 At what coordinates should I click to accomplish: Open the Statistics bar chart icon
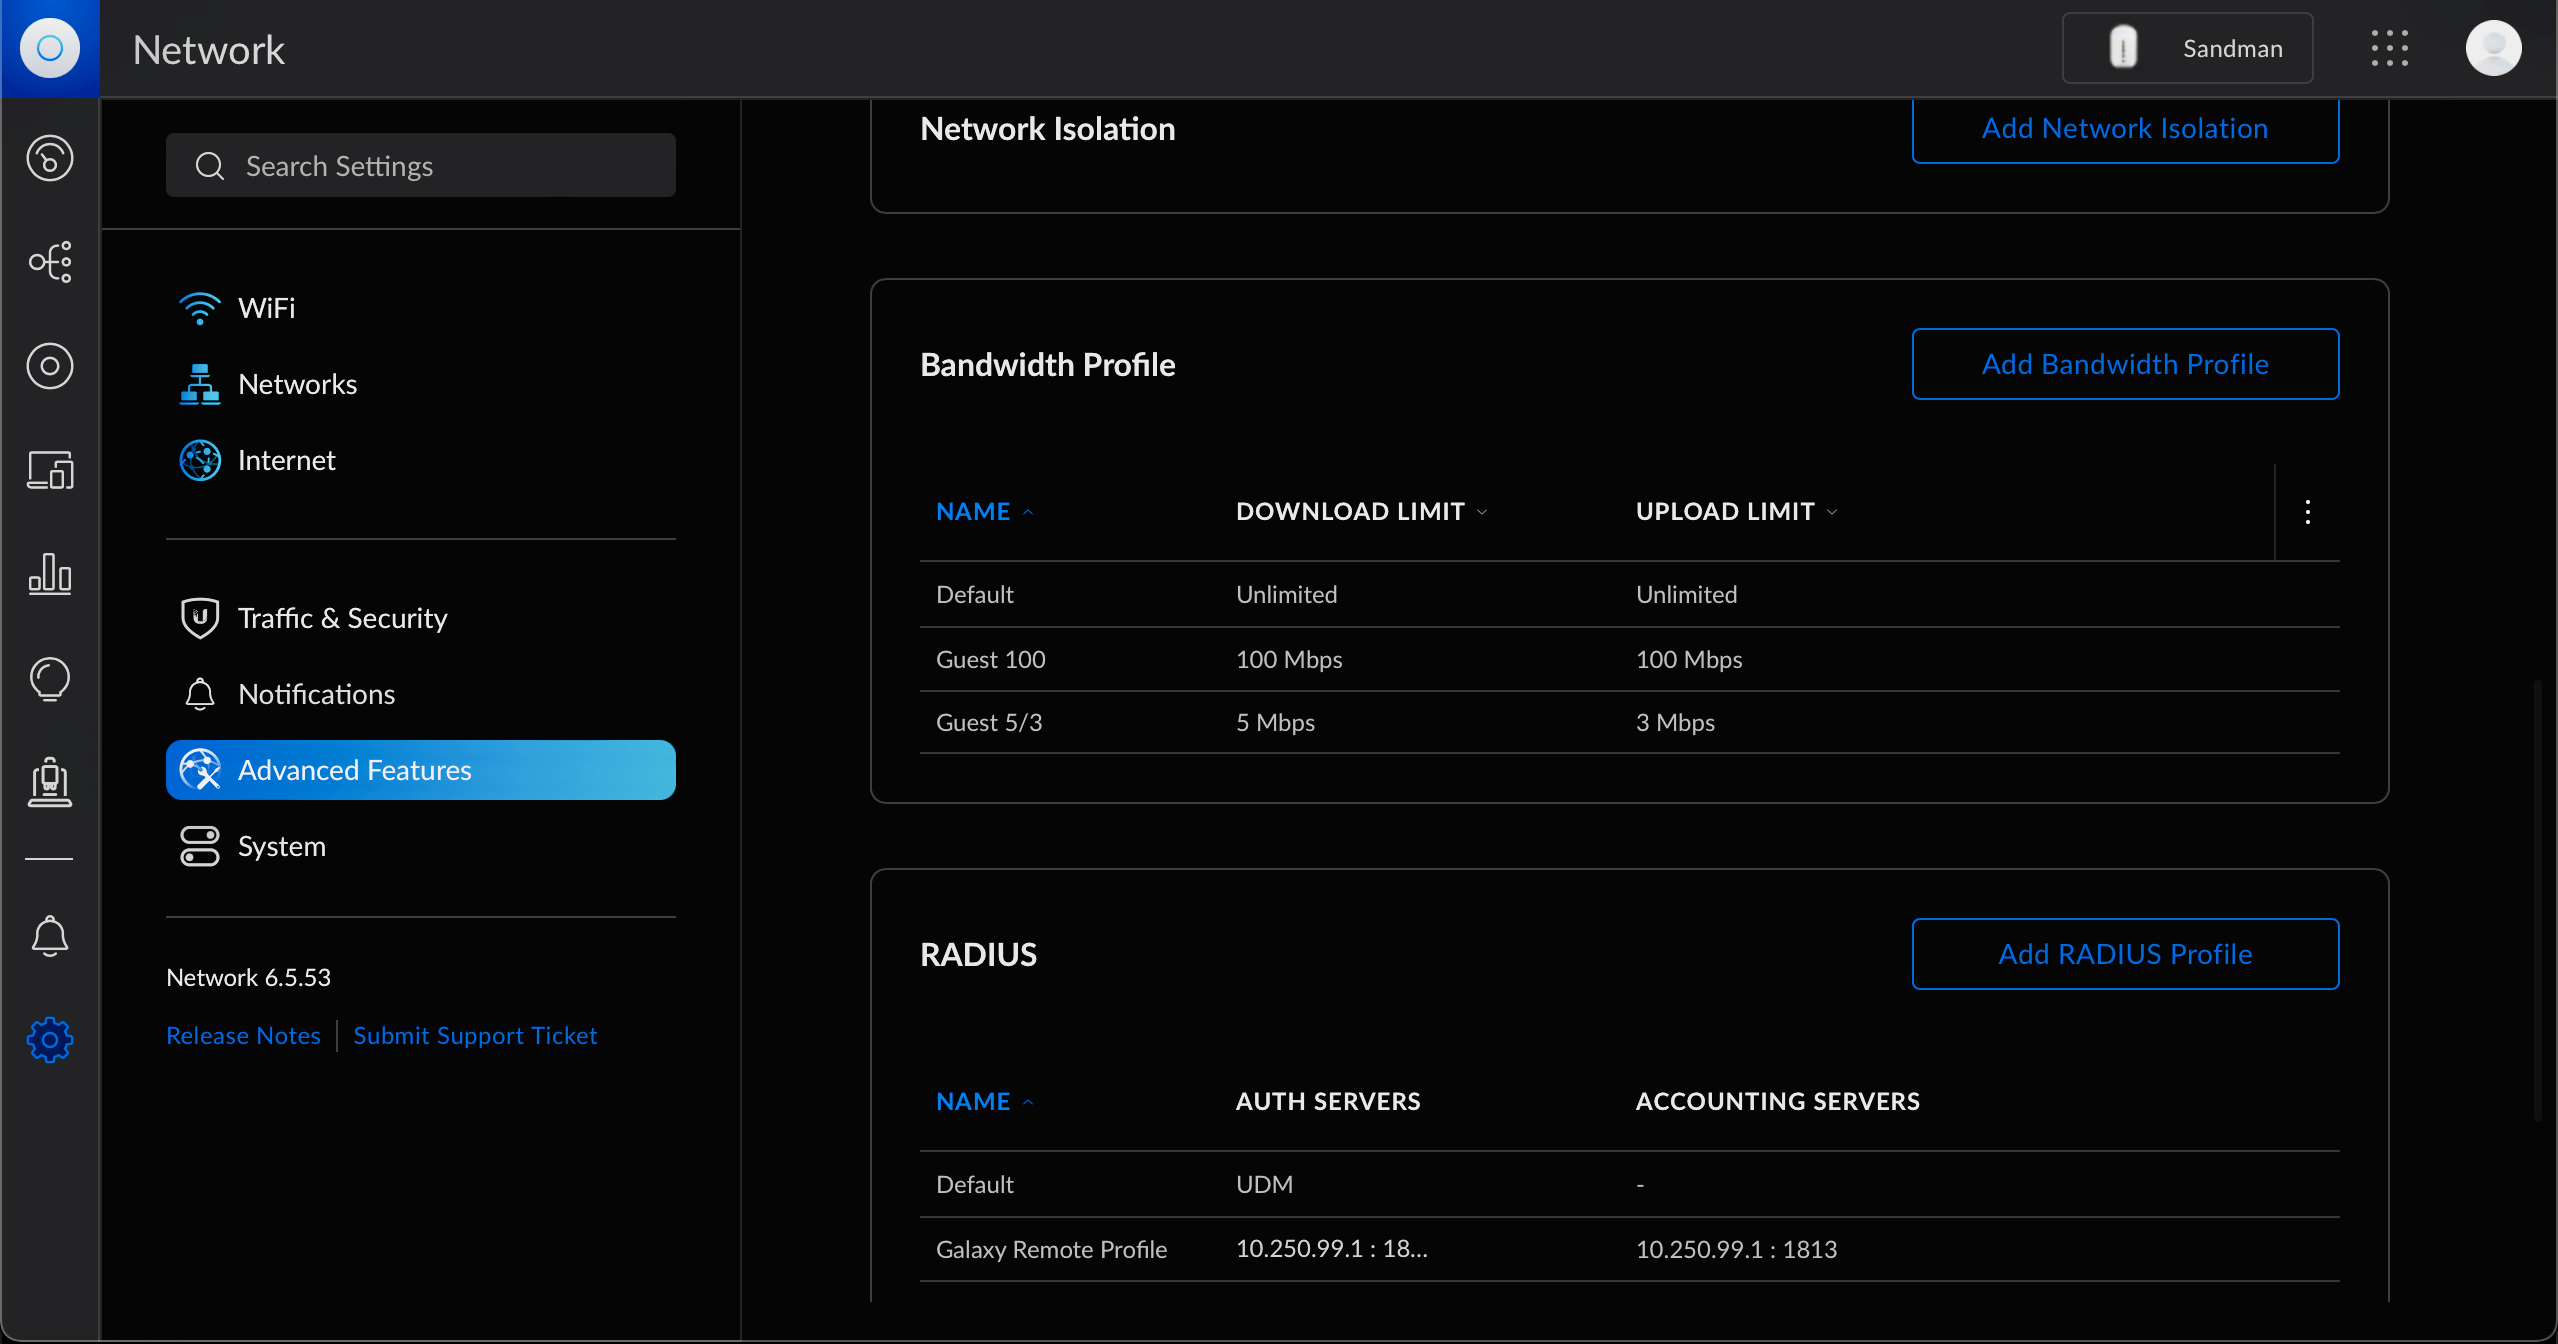(50, 574)
